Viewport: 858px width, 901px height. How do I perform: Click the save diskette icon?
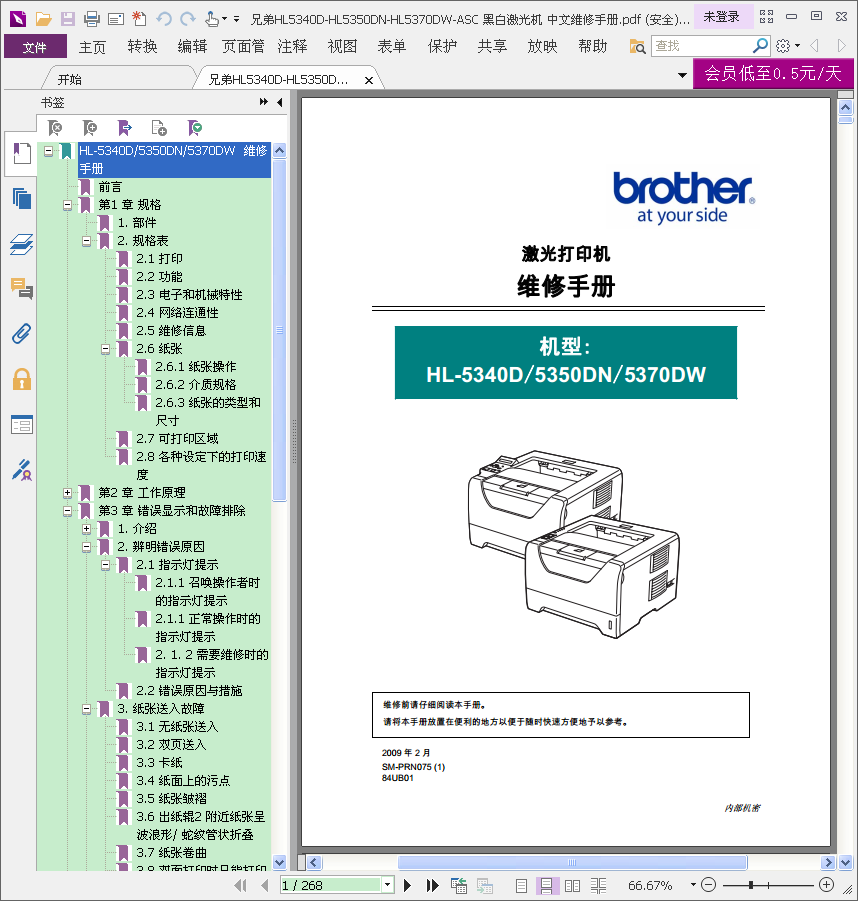[x=68, y=19]
